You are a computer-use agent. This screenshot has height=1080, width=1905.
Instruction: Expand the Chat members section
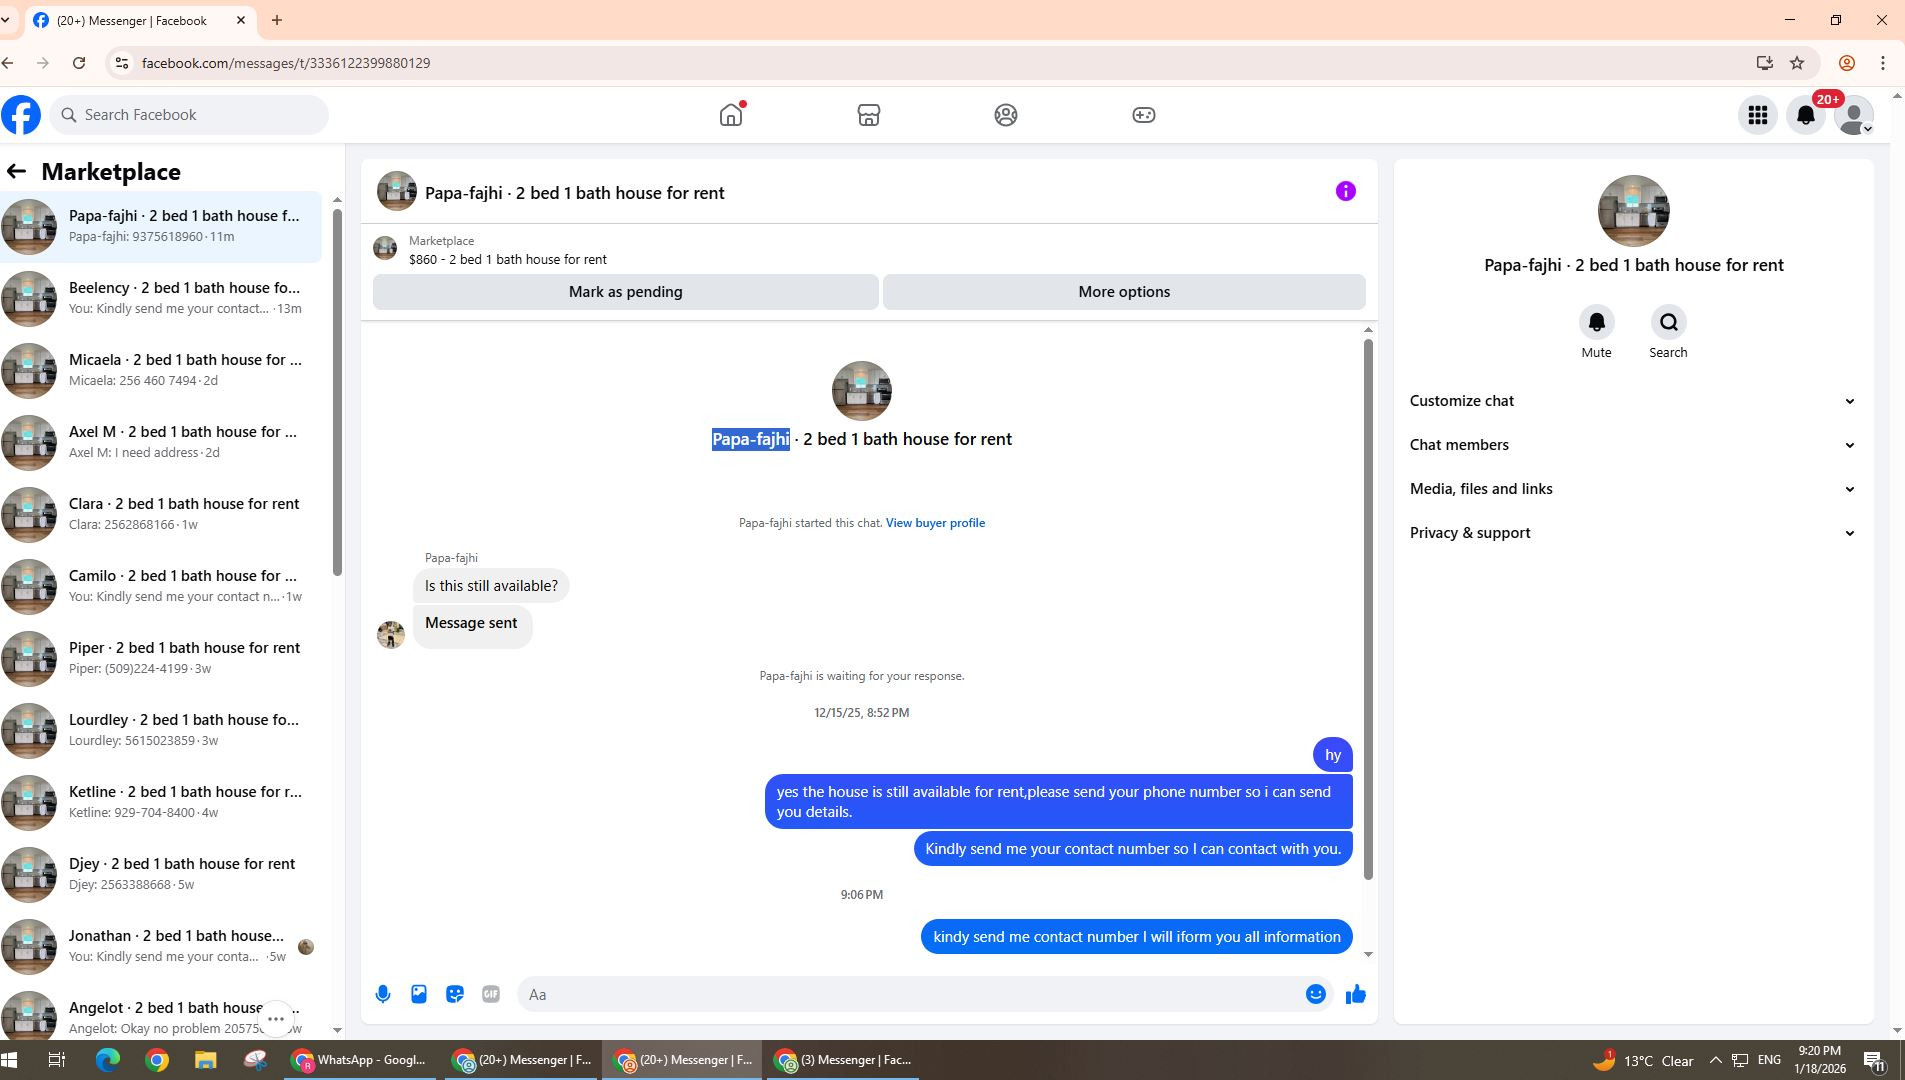1633,445
